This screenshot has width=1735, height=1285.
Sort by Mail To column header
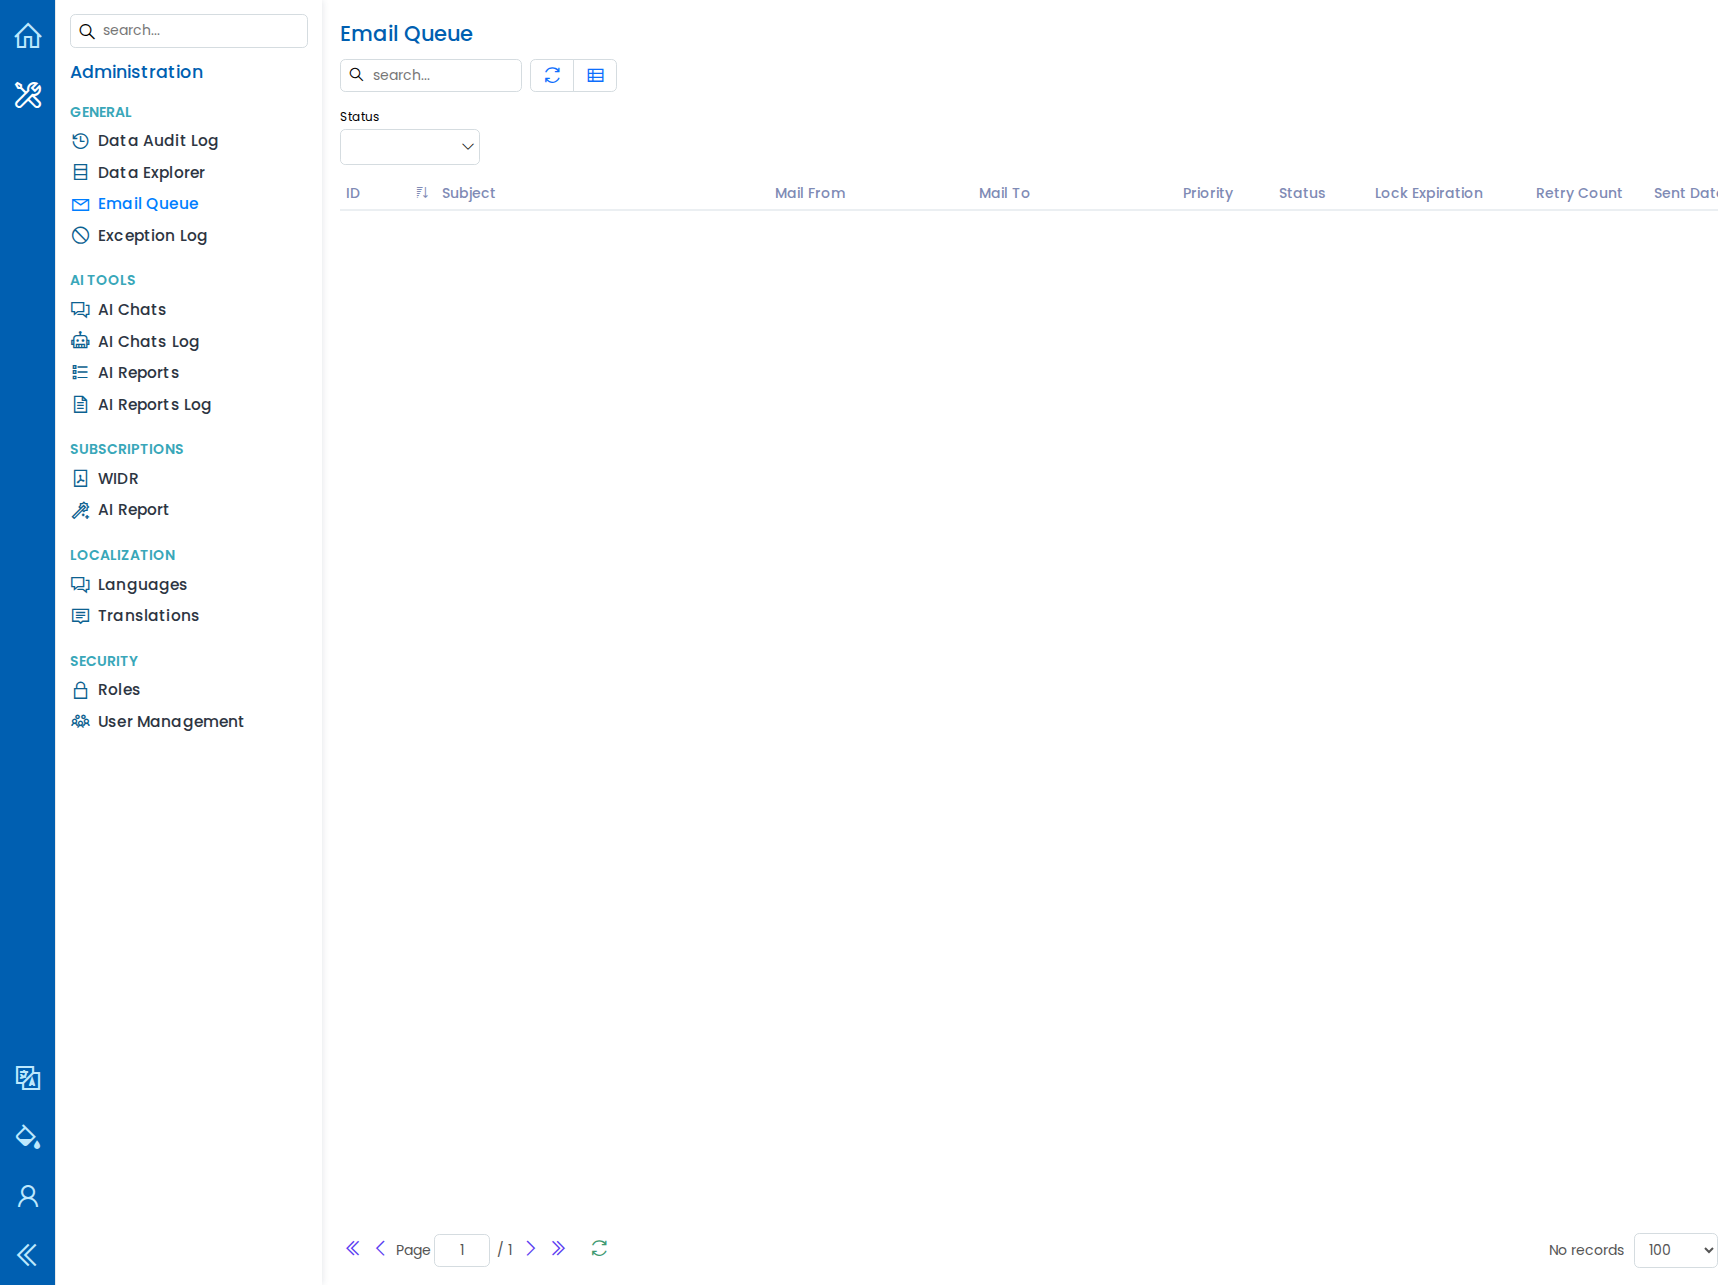pos(1004,193)
